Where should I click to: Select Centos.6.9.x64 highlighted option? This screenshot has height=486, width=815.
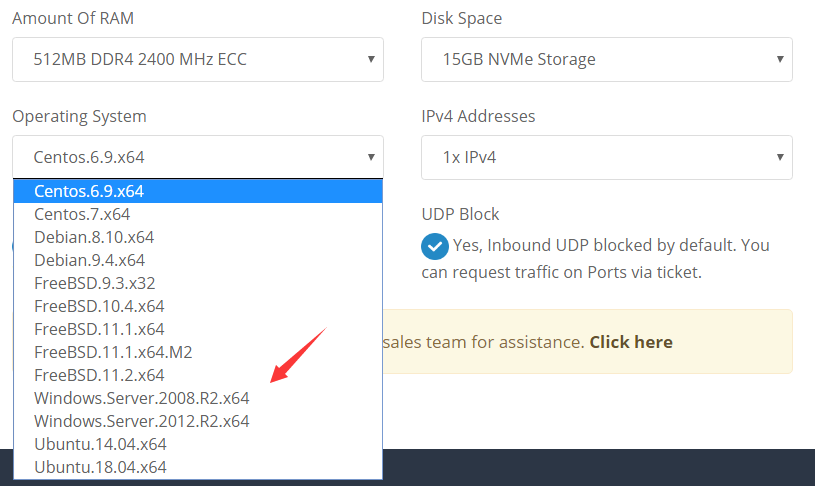tap(198, 191)
